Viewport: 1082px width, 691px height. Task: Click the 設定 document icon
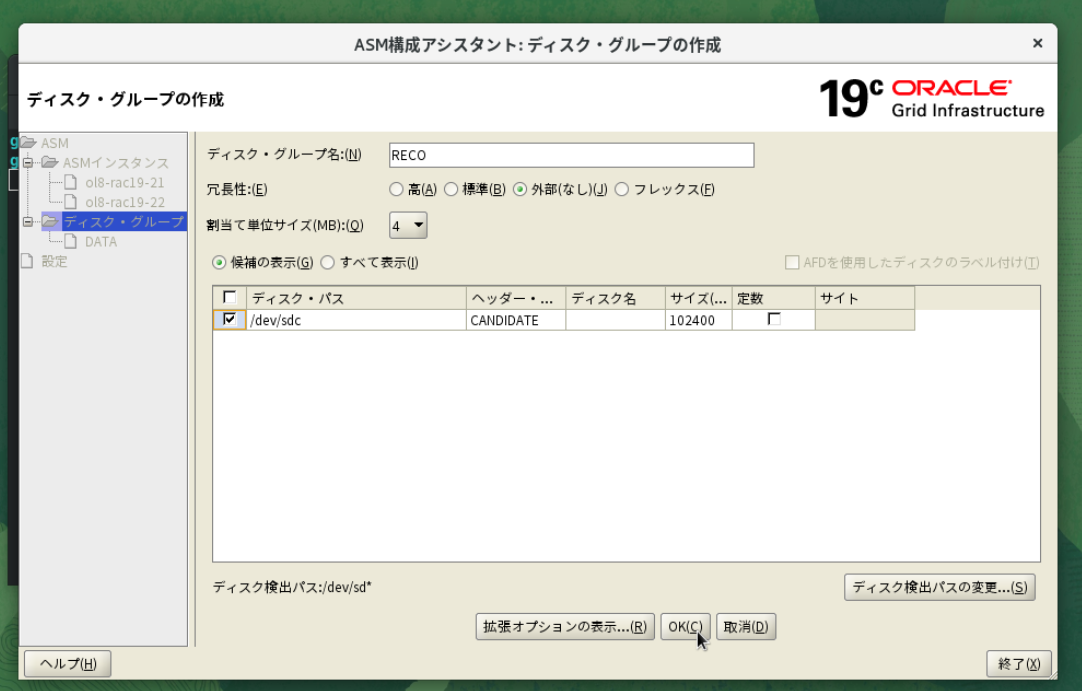click(x=27, y=261)
